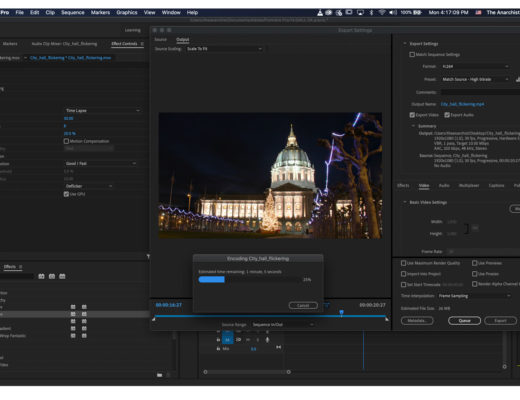Open the Sequence menu
Image resolution: width=520 pixels, height=400 pixels.
[x=73, y=13]
